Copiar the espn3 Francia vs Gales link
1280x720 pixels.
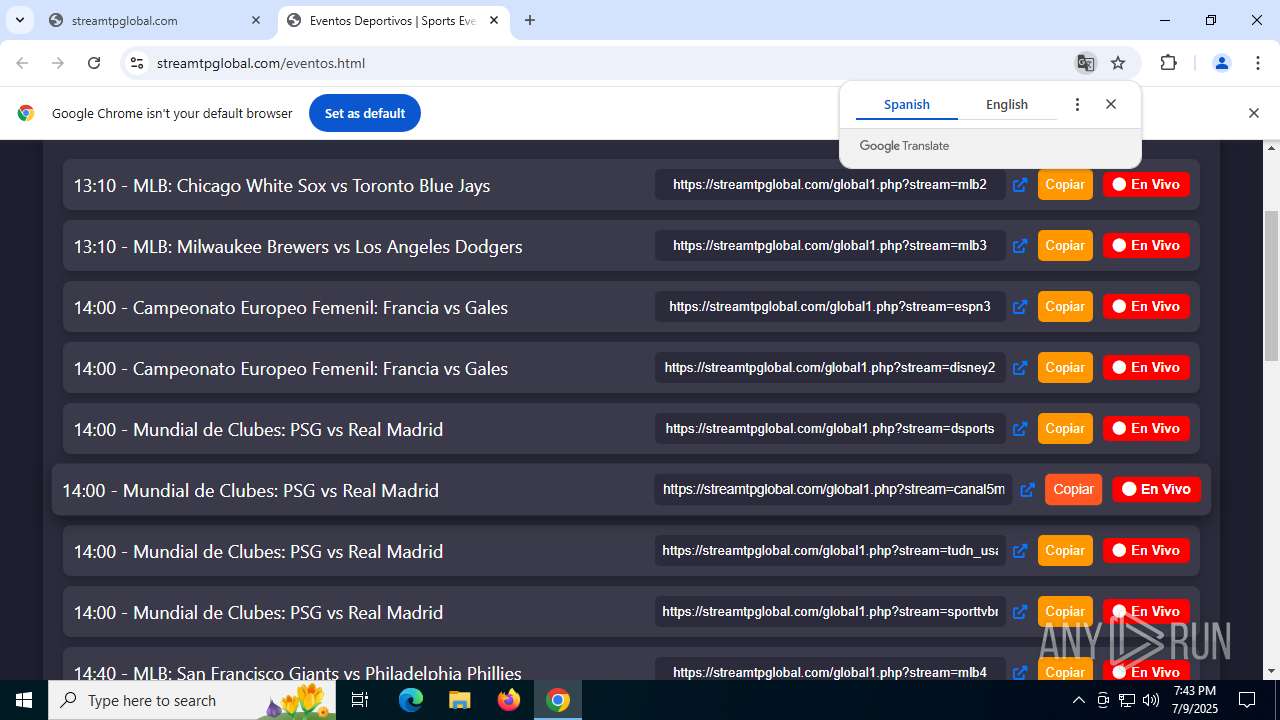point(1065,307)
